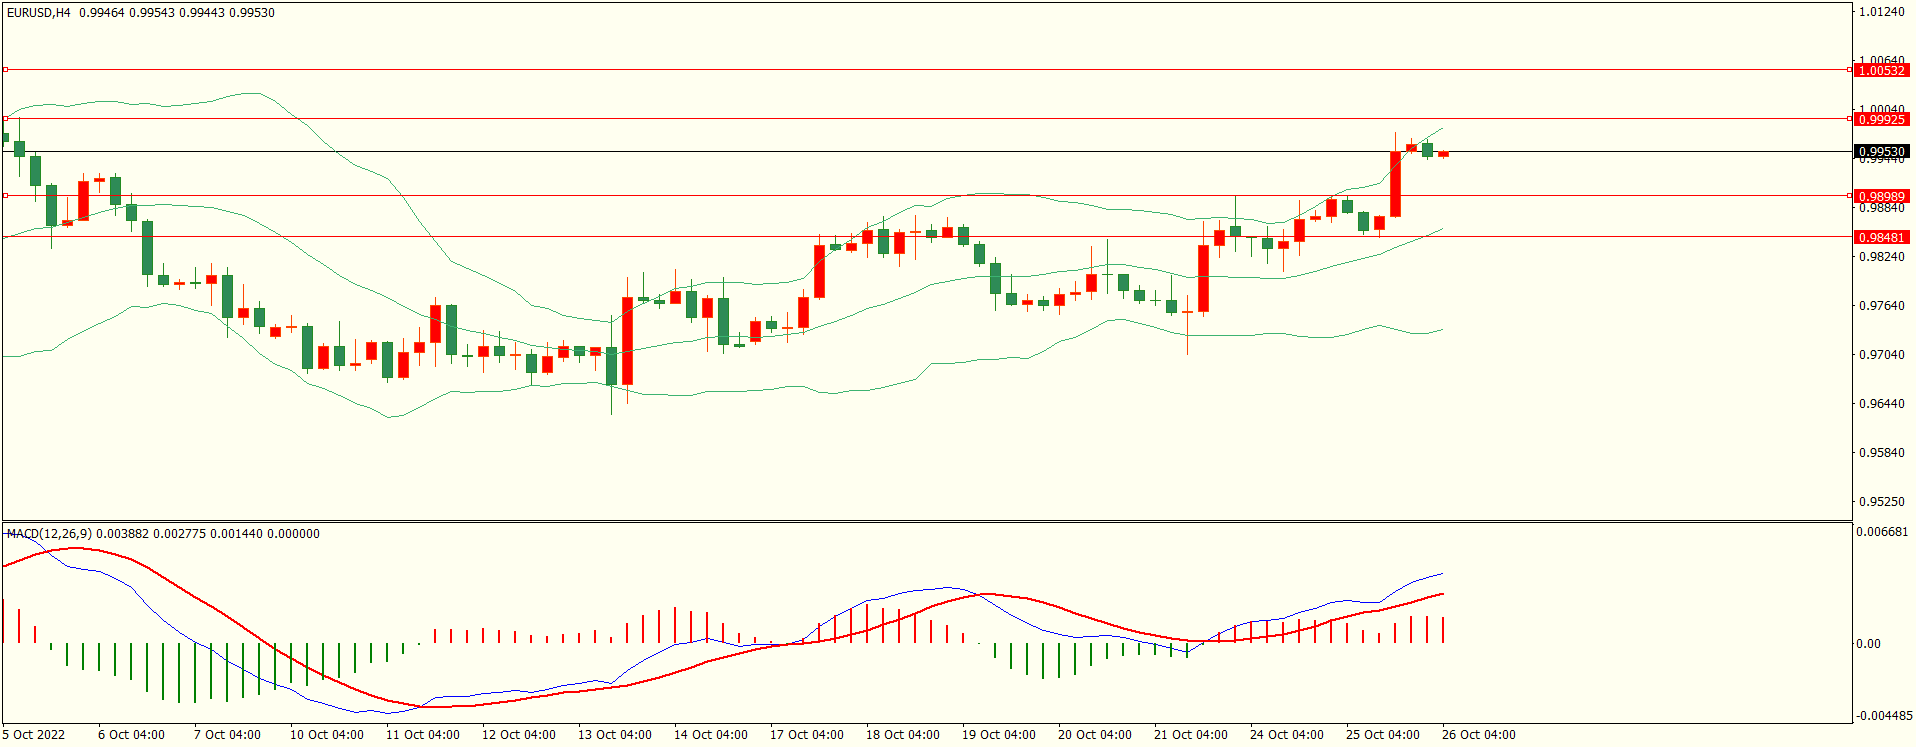The width and height of the screenshot is (1916, 747).
Task: Click the 0.006681 MACD scale value
Action: [x=1882, y=532]
